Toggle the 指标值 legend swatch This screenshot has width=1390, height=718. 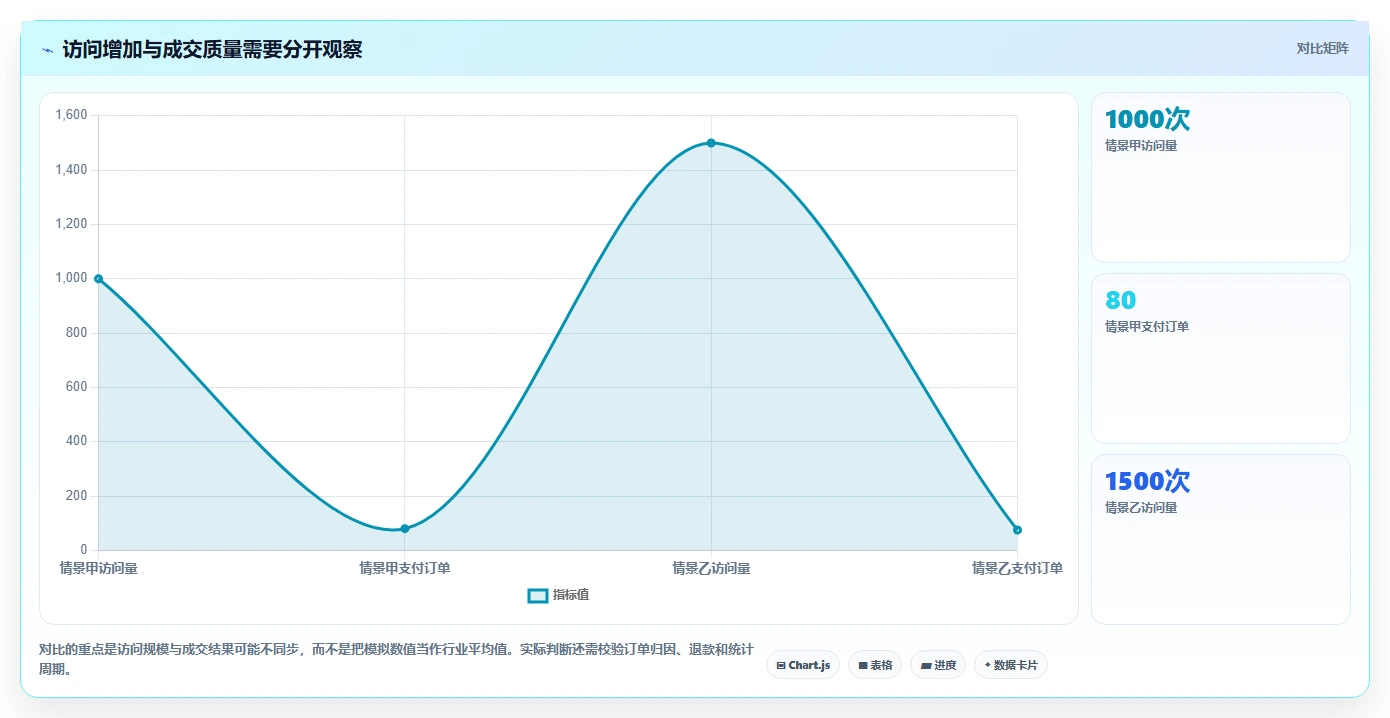(x=538, y=595)
